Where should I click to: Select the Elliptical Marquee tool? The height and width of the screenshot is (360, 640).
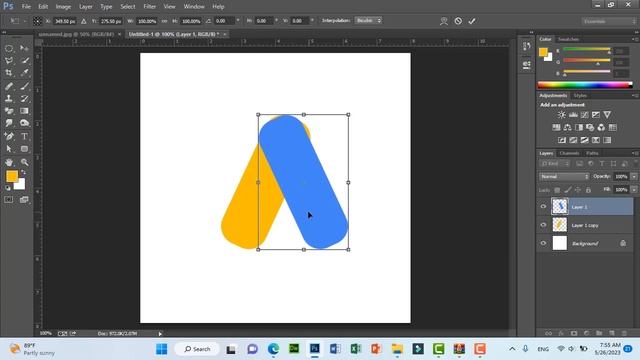[9, 49]
